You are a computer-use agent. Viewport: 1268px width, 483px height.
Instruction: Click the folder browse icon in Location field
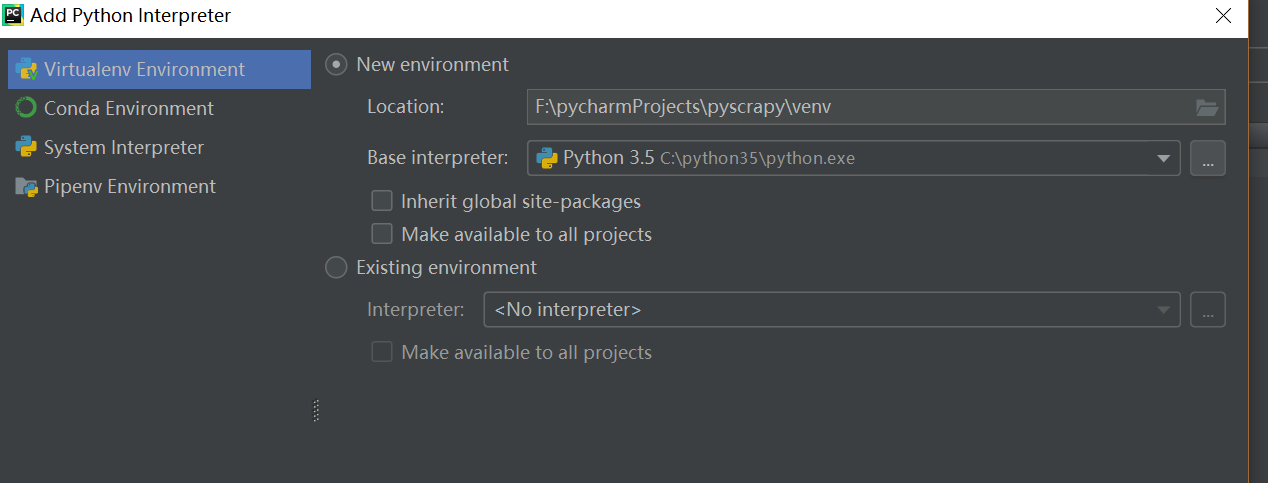(1207, 107)
